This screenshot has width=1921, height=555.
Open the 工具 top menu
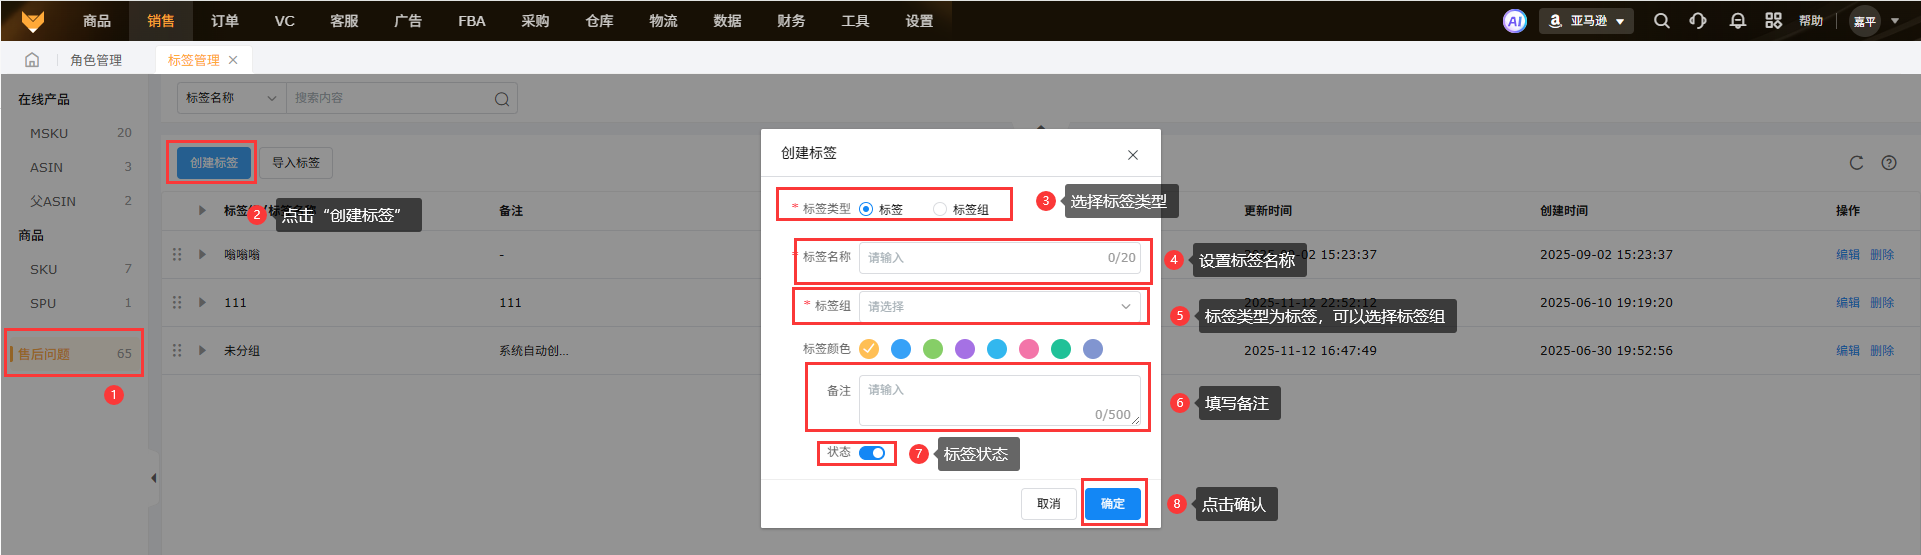click(855, 21)
